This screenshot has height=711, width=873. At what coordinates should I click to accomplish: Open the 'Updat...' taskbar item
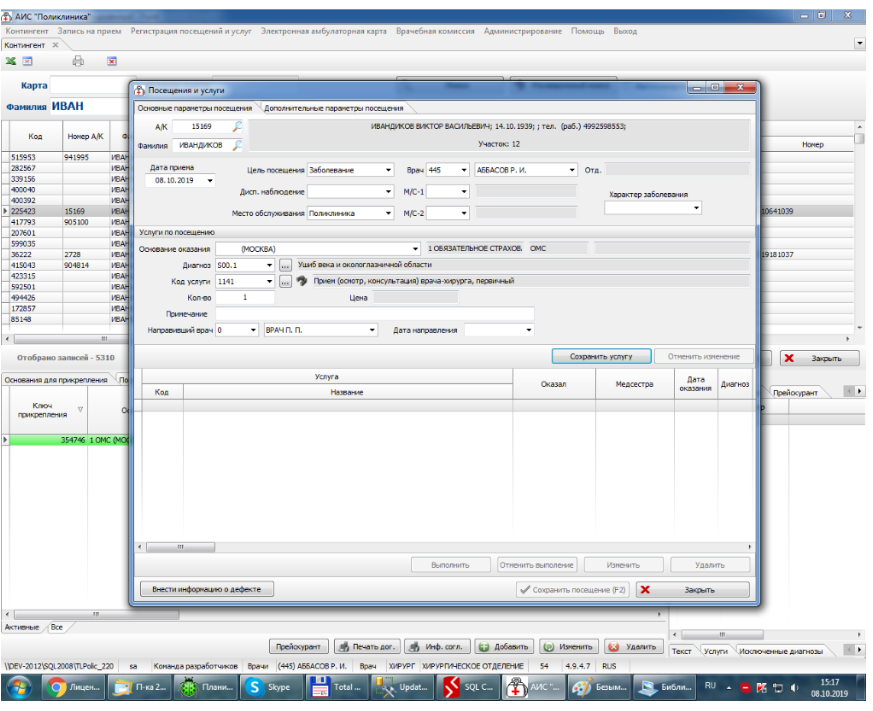click(x=402, y=688)
